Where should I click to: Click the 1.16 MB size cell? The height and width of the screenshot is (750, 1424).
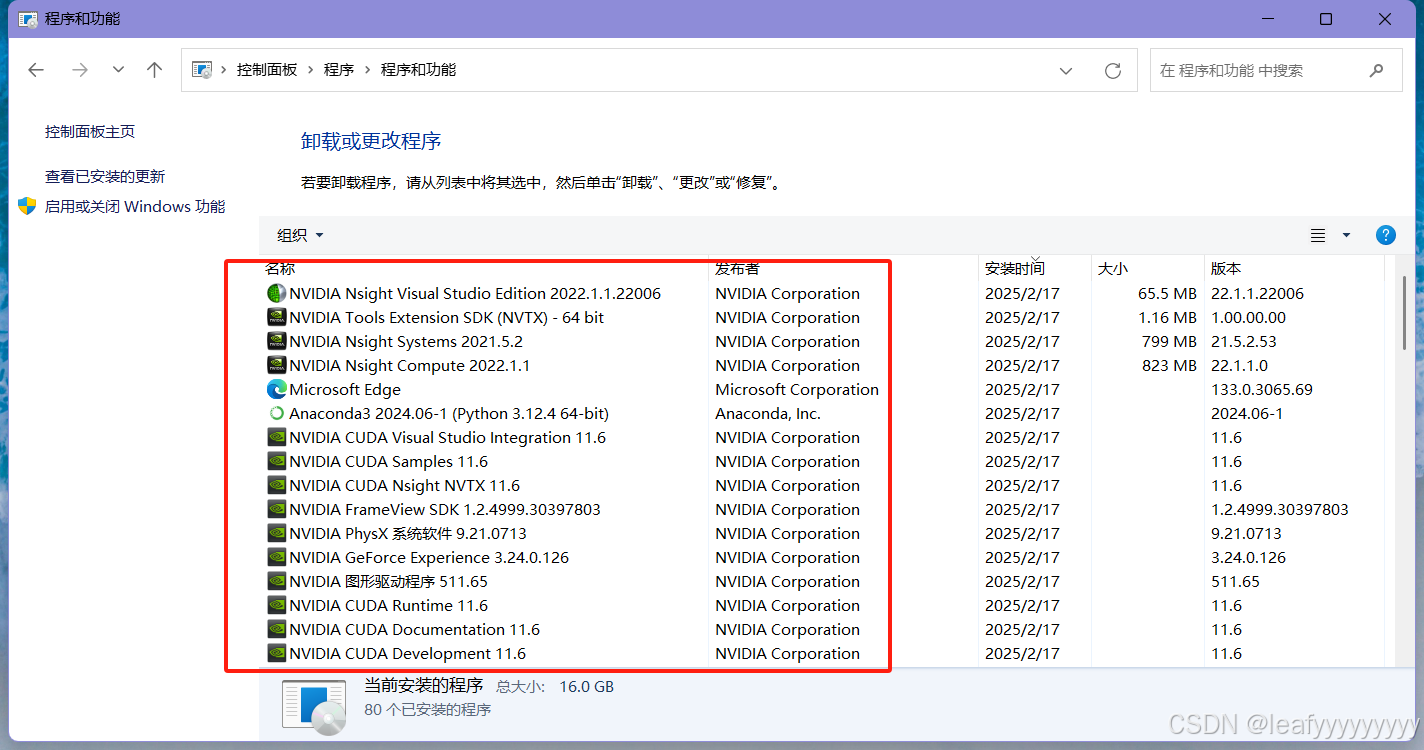(1167, 317)
